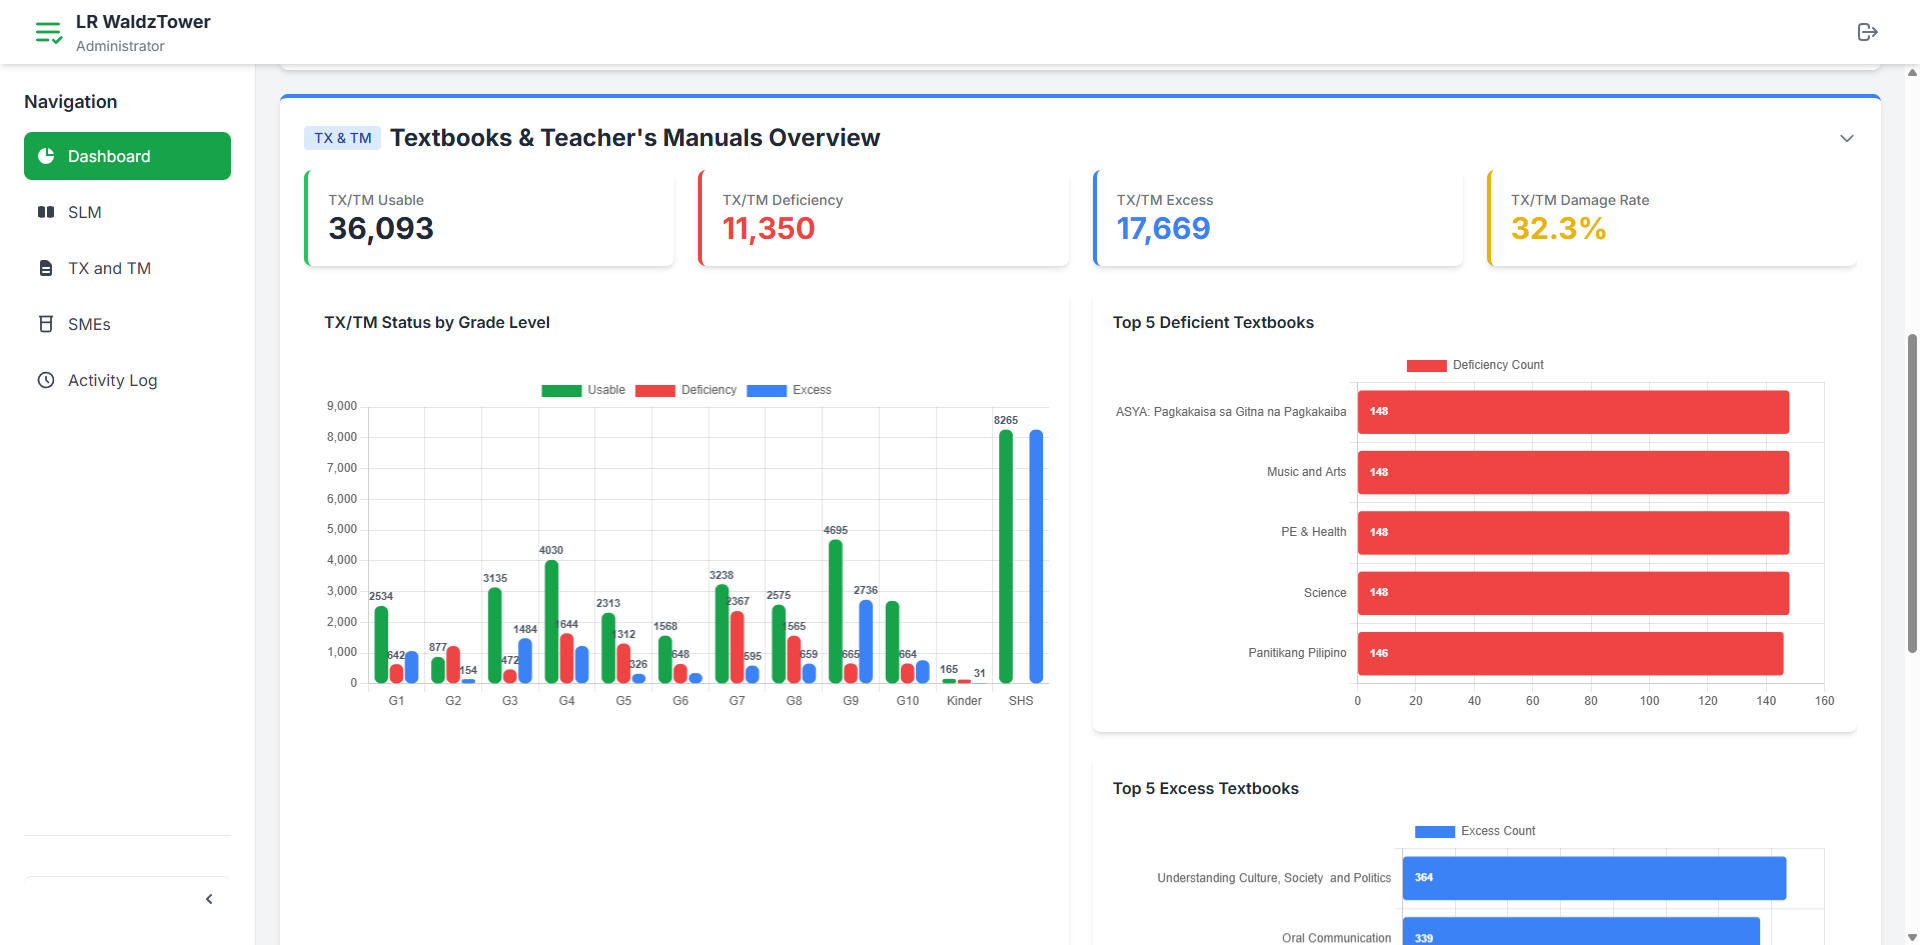Click the 36,093 usable value

click(381, 229)
